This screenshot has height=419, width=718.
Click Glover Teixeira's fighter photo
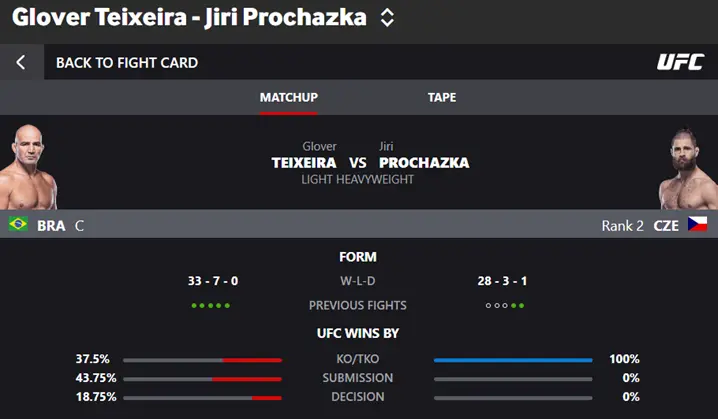(x=28, y=167)
